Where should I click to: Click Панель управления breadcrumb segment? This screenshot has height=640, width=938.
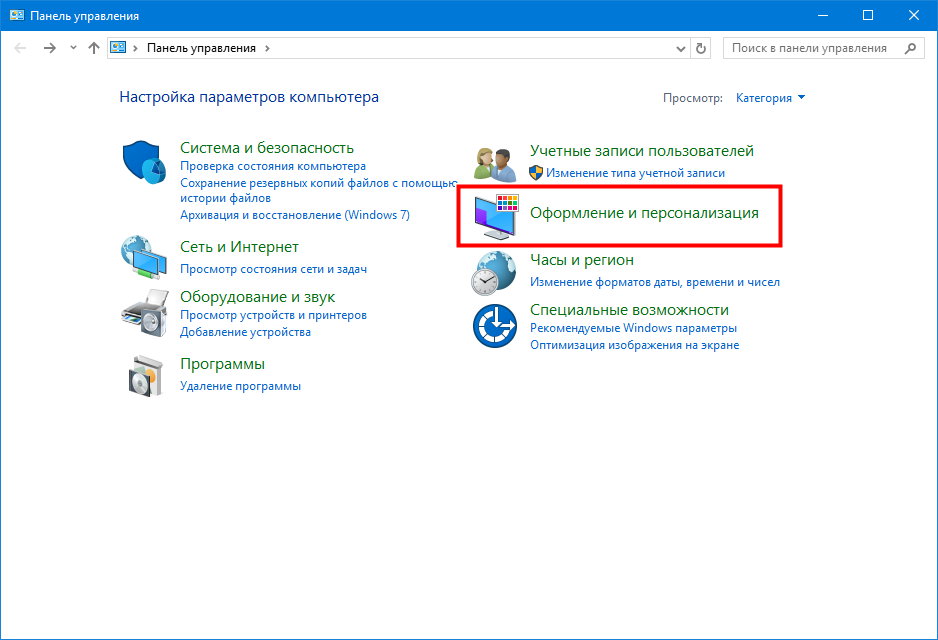coord(201,48)
